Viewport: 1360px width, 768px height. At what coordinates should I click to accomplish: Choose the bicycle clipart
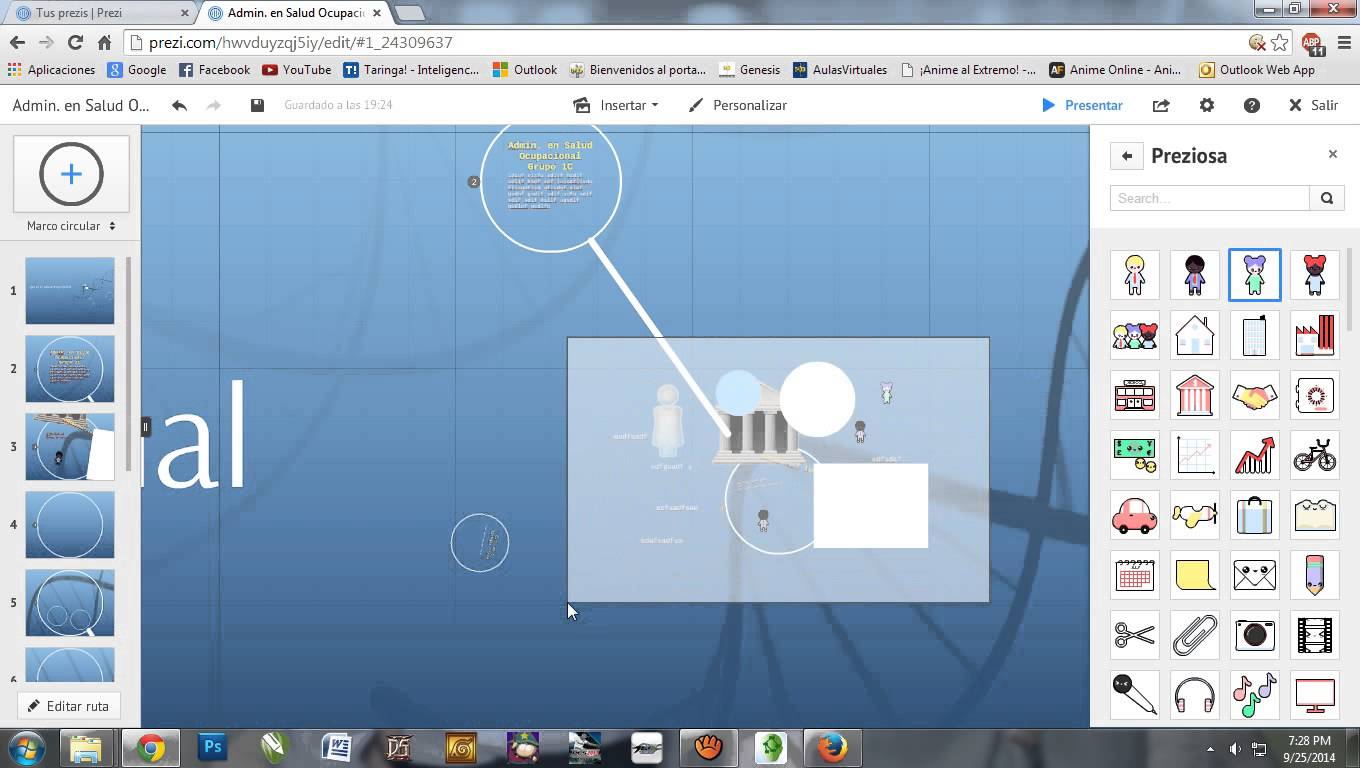click(1314, 455)
